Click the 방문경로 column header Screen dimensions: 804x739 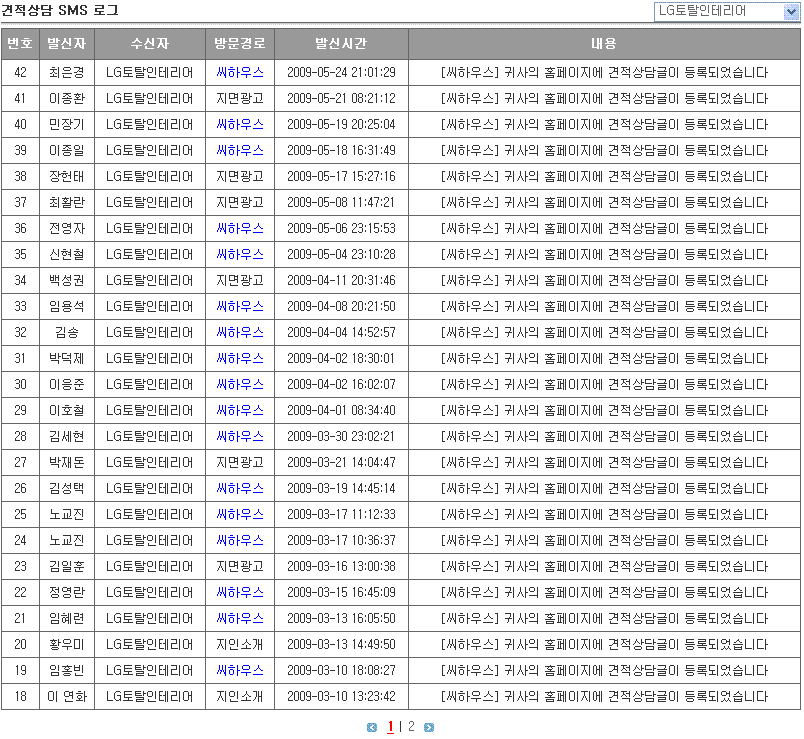240,44
